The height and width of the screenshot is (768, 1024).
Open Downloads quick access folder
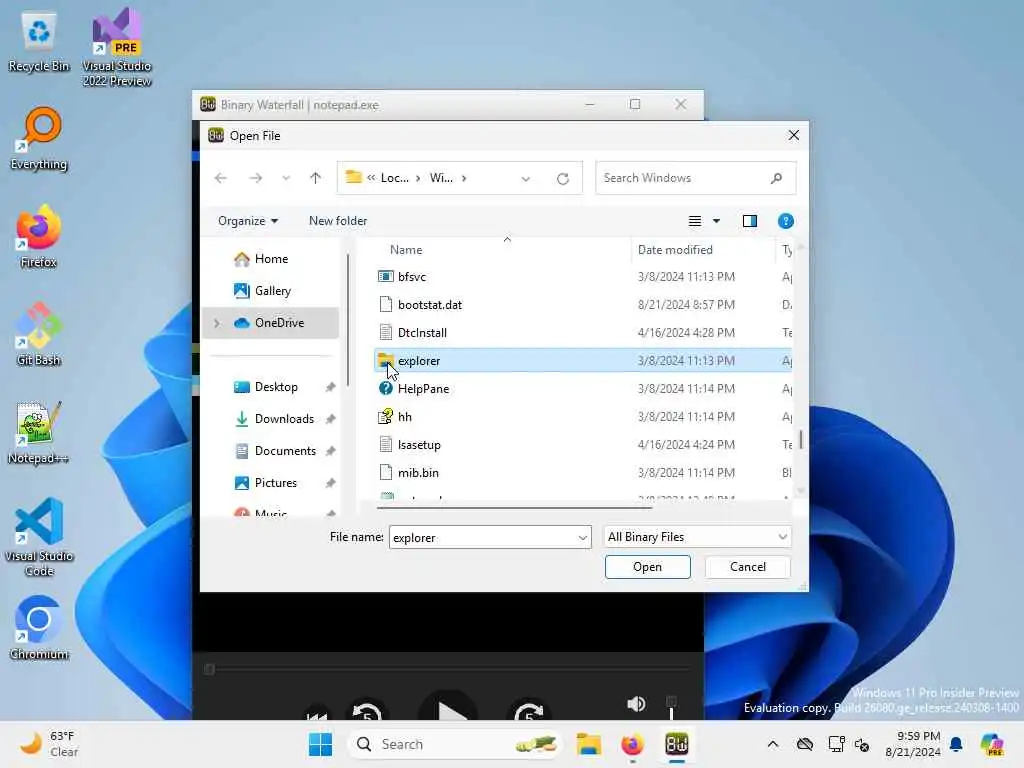(284, 419)
